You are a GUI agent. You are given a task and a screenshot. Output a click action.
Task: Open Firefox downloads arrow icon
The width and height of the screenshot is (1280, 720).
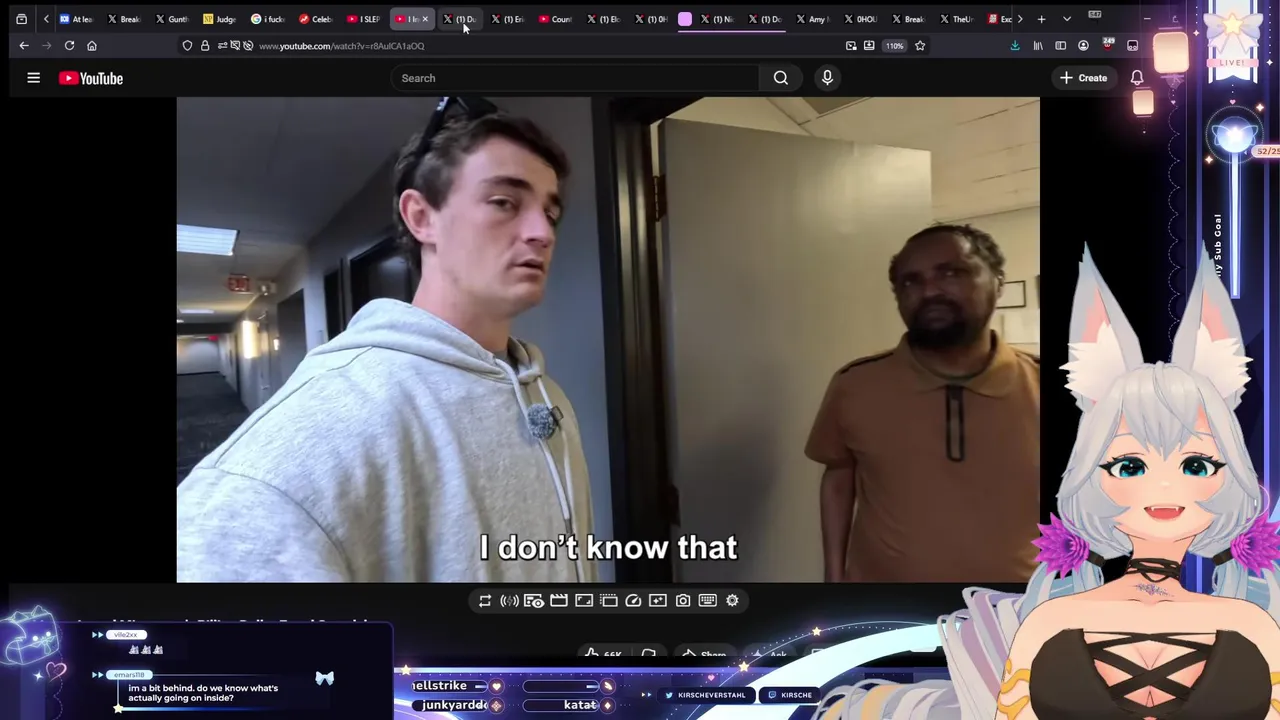(1015, 46)
